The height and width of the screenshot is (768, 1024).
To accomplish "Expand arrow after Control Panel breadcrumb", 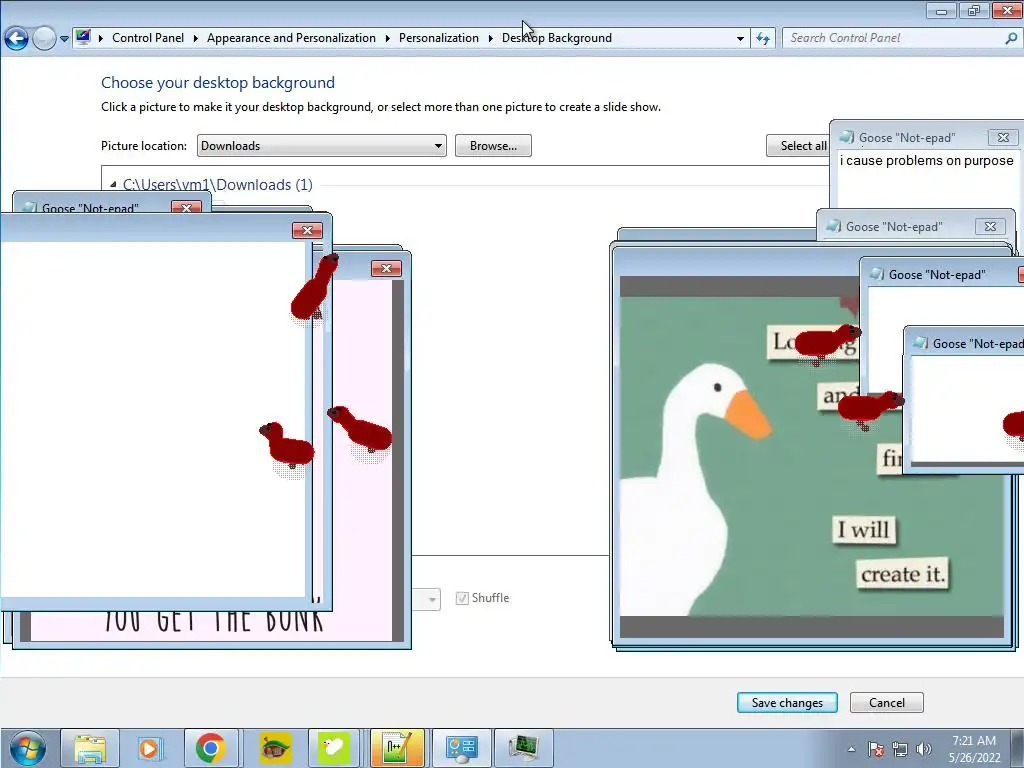I will [195, 38].
